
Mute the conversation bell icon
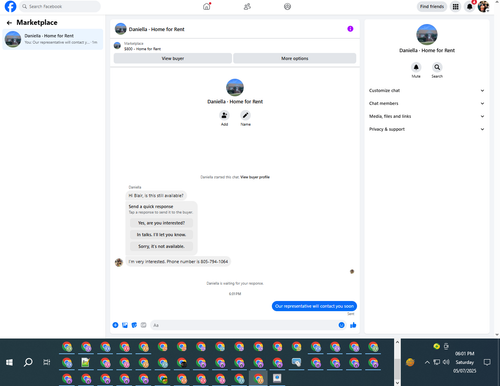click(416, 67)
